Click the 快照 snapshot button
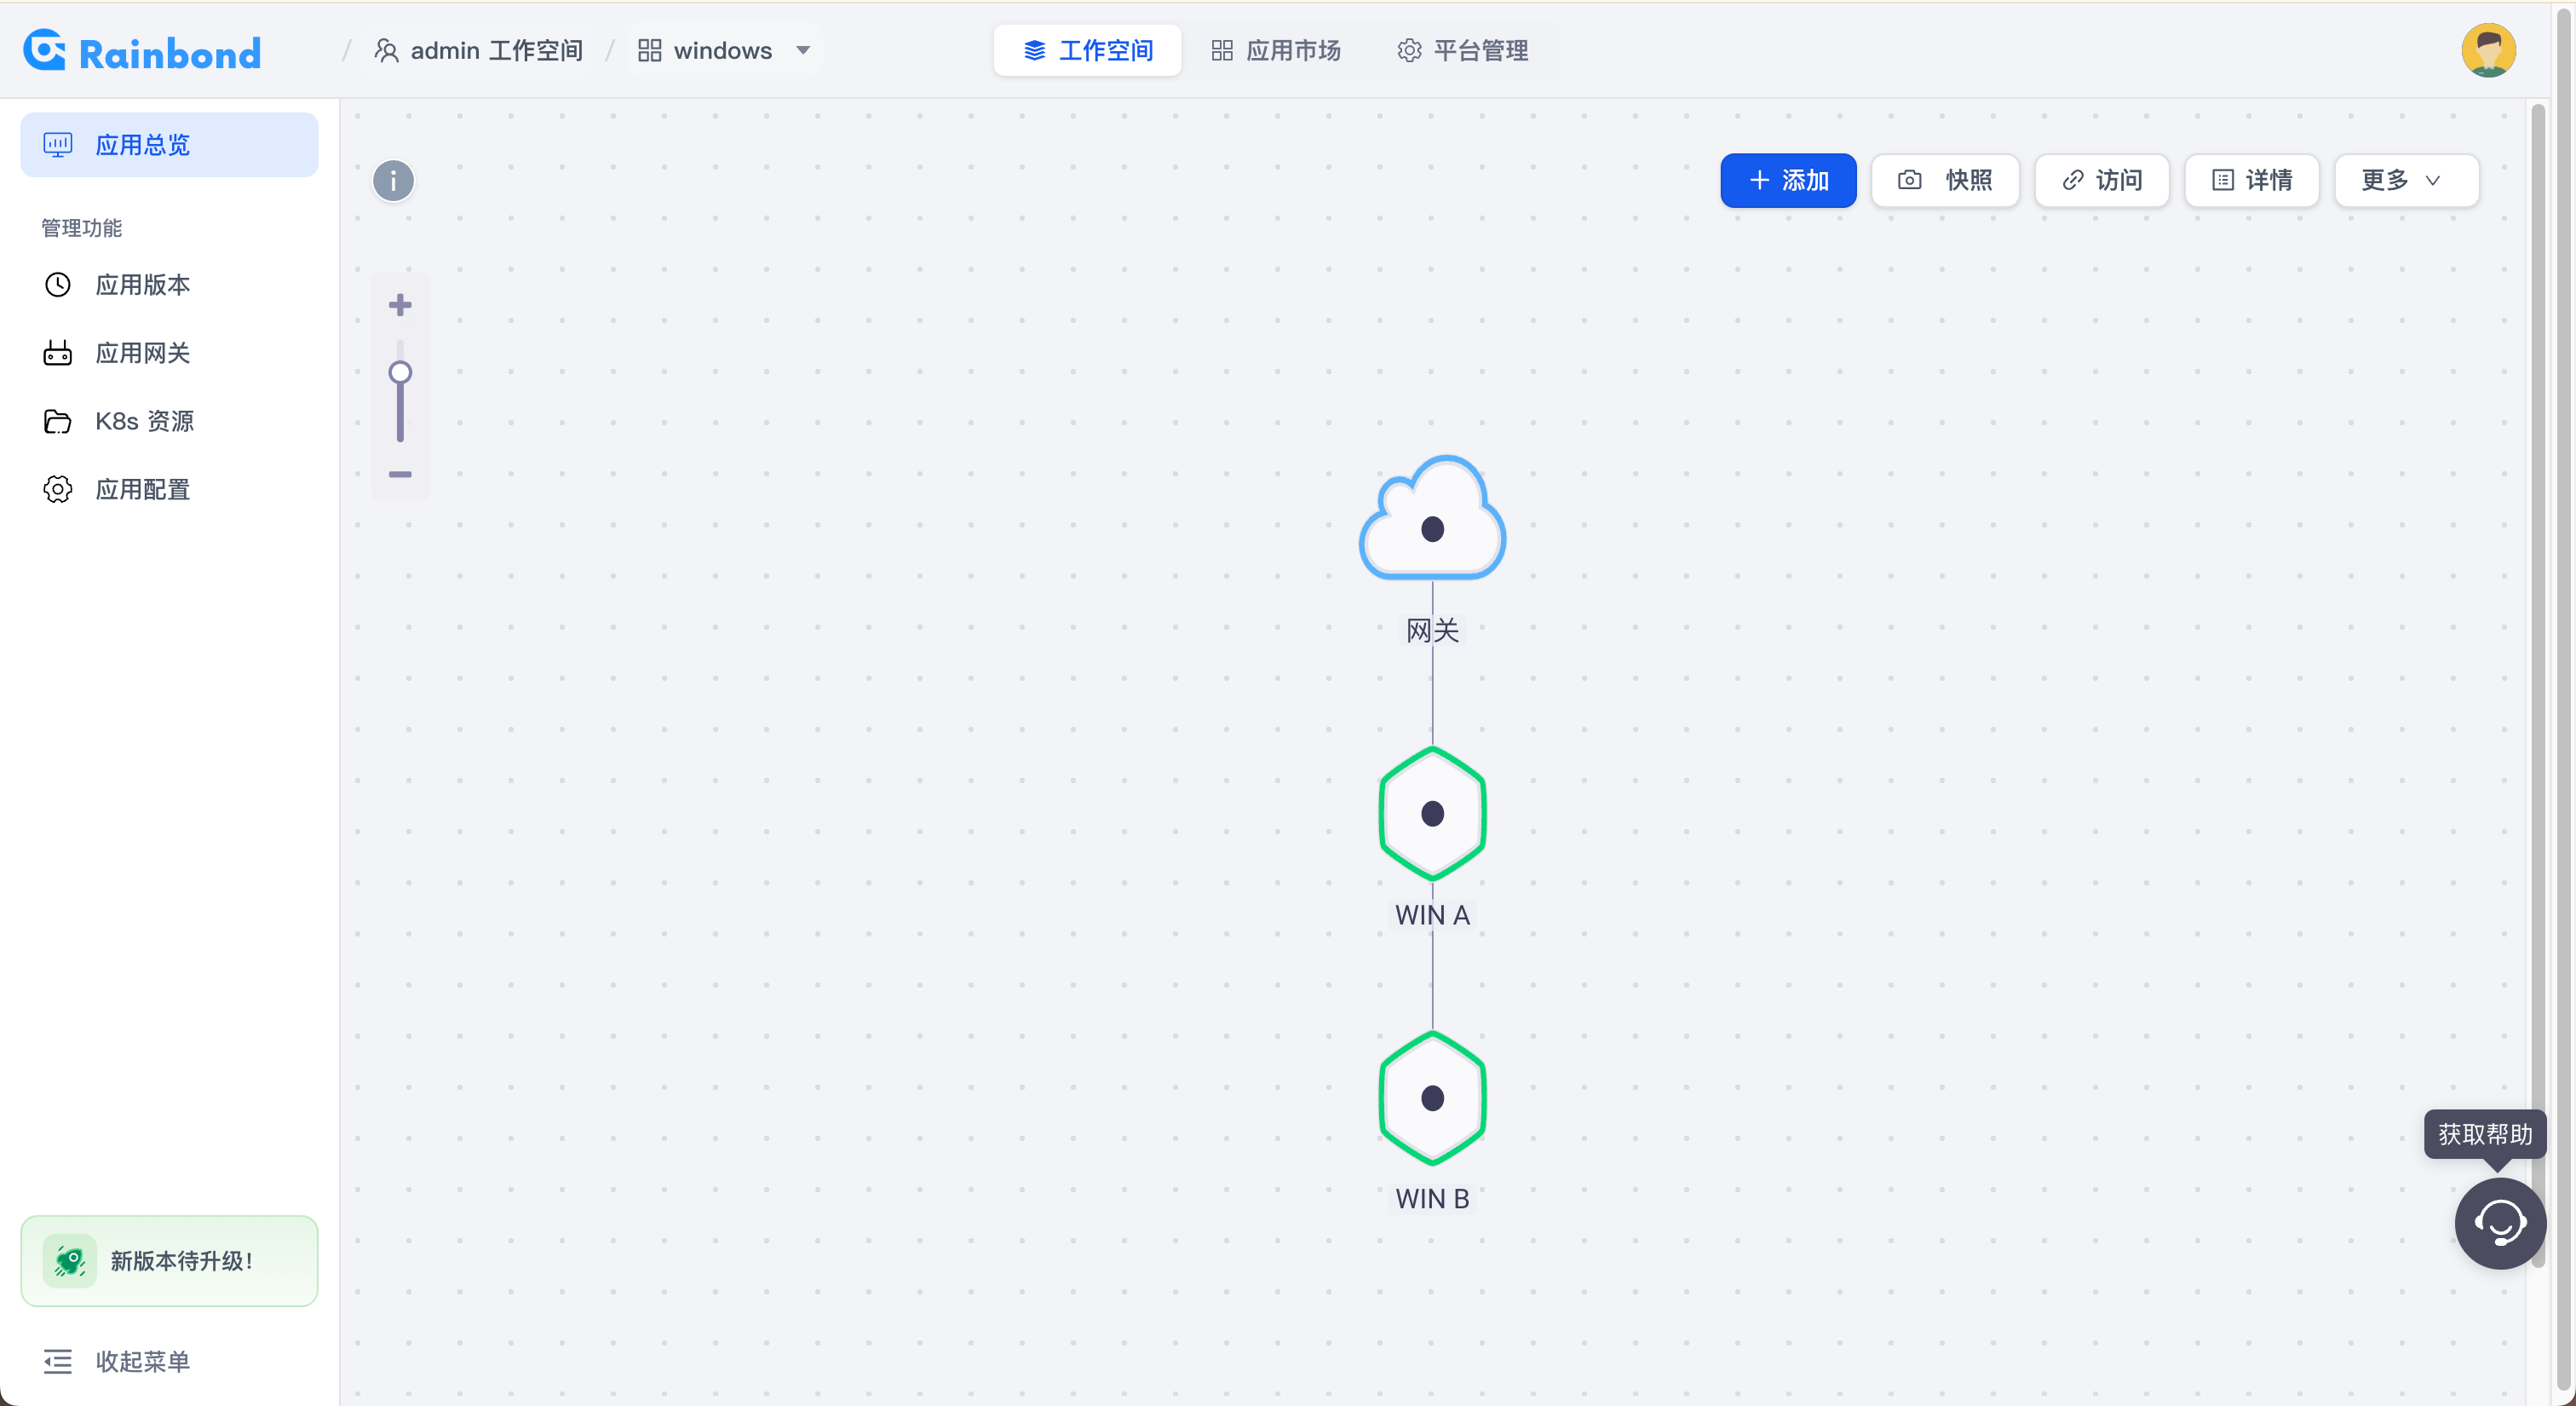Image resolution: width=2576 pixels, height=1406 pixels. coord(1945,180)
